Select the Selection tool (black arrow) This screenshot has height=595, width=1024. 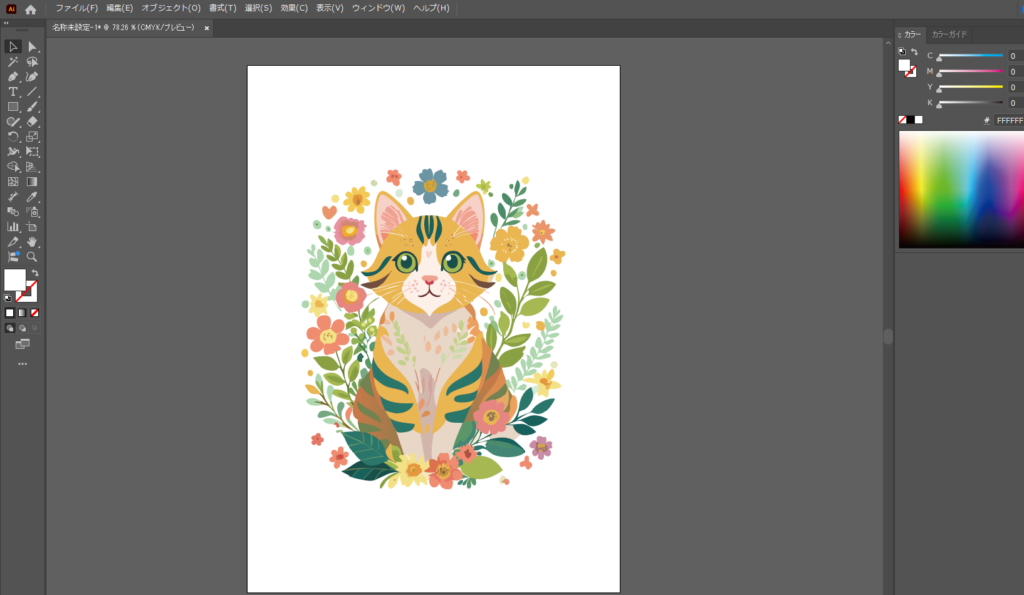coord(13,47)
